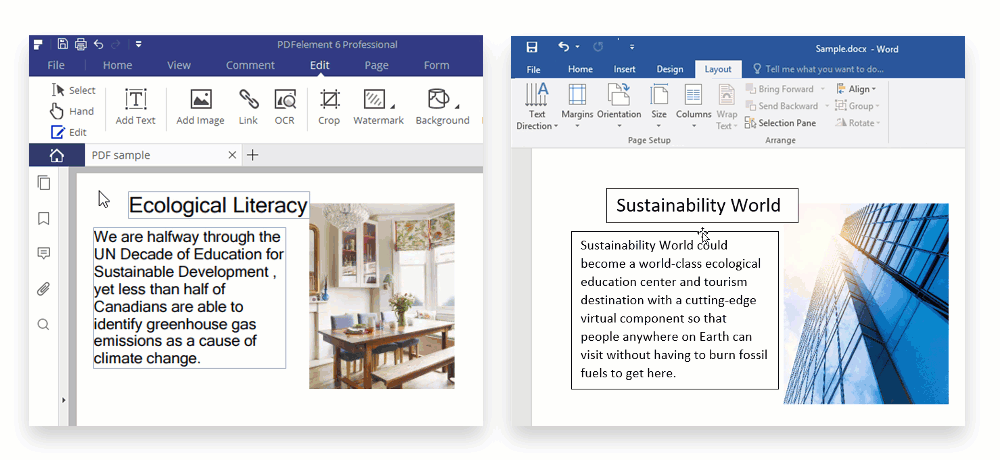Viewport: 1000px width, 460px height.
Task: Open the Orientation dropdown in Word
Action: 619,107
